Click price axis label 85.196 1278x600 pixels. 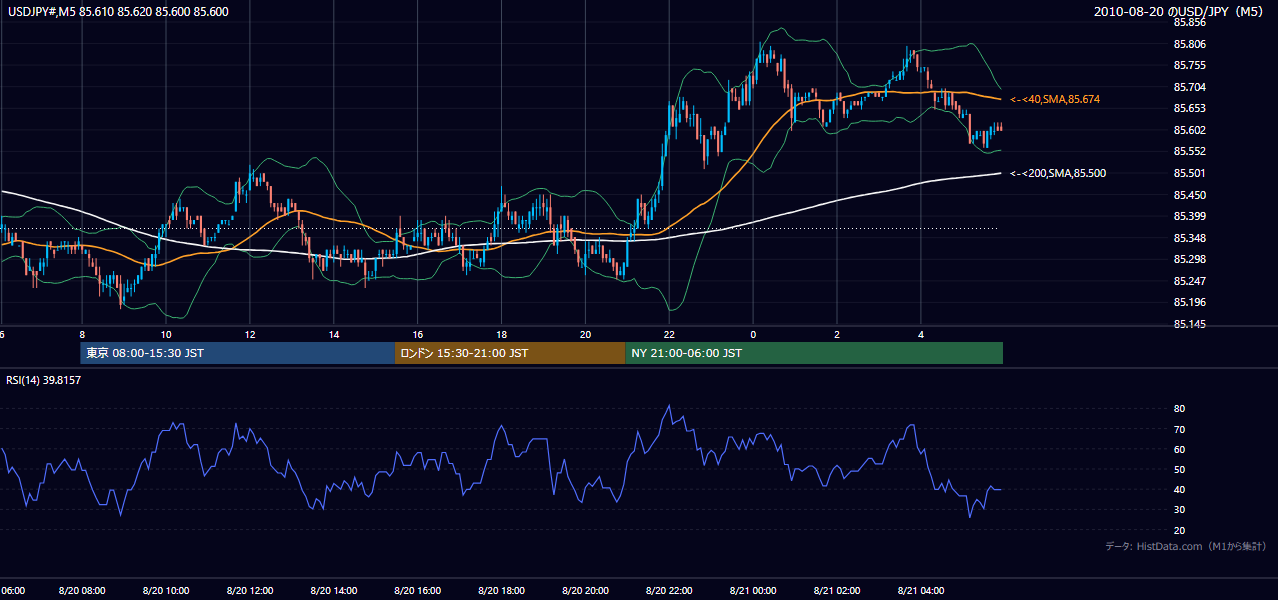[1190, 302]
